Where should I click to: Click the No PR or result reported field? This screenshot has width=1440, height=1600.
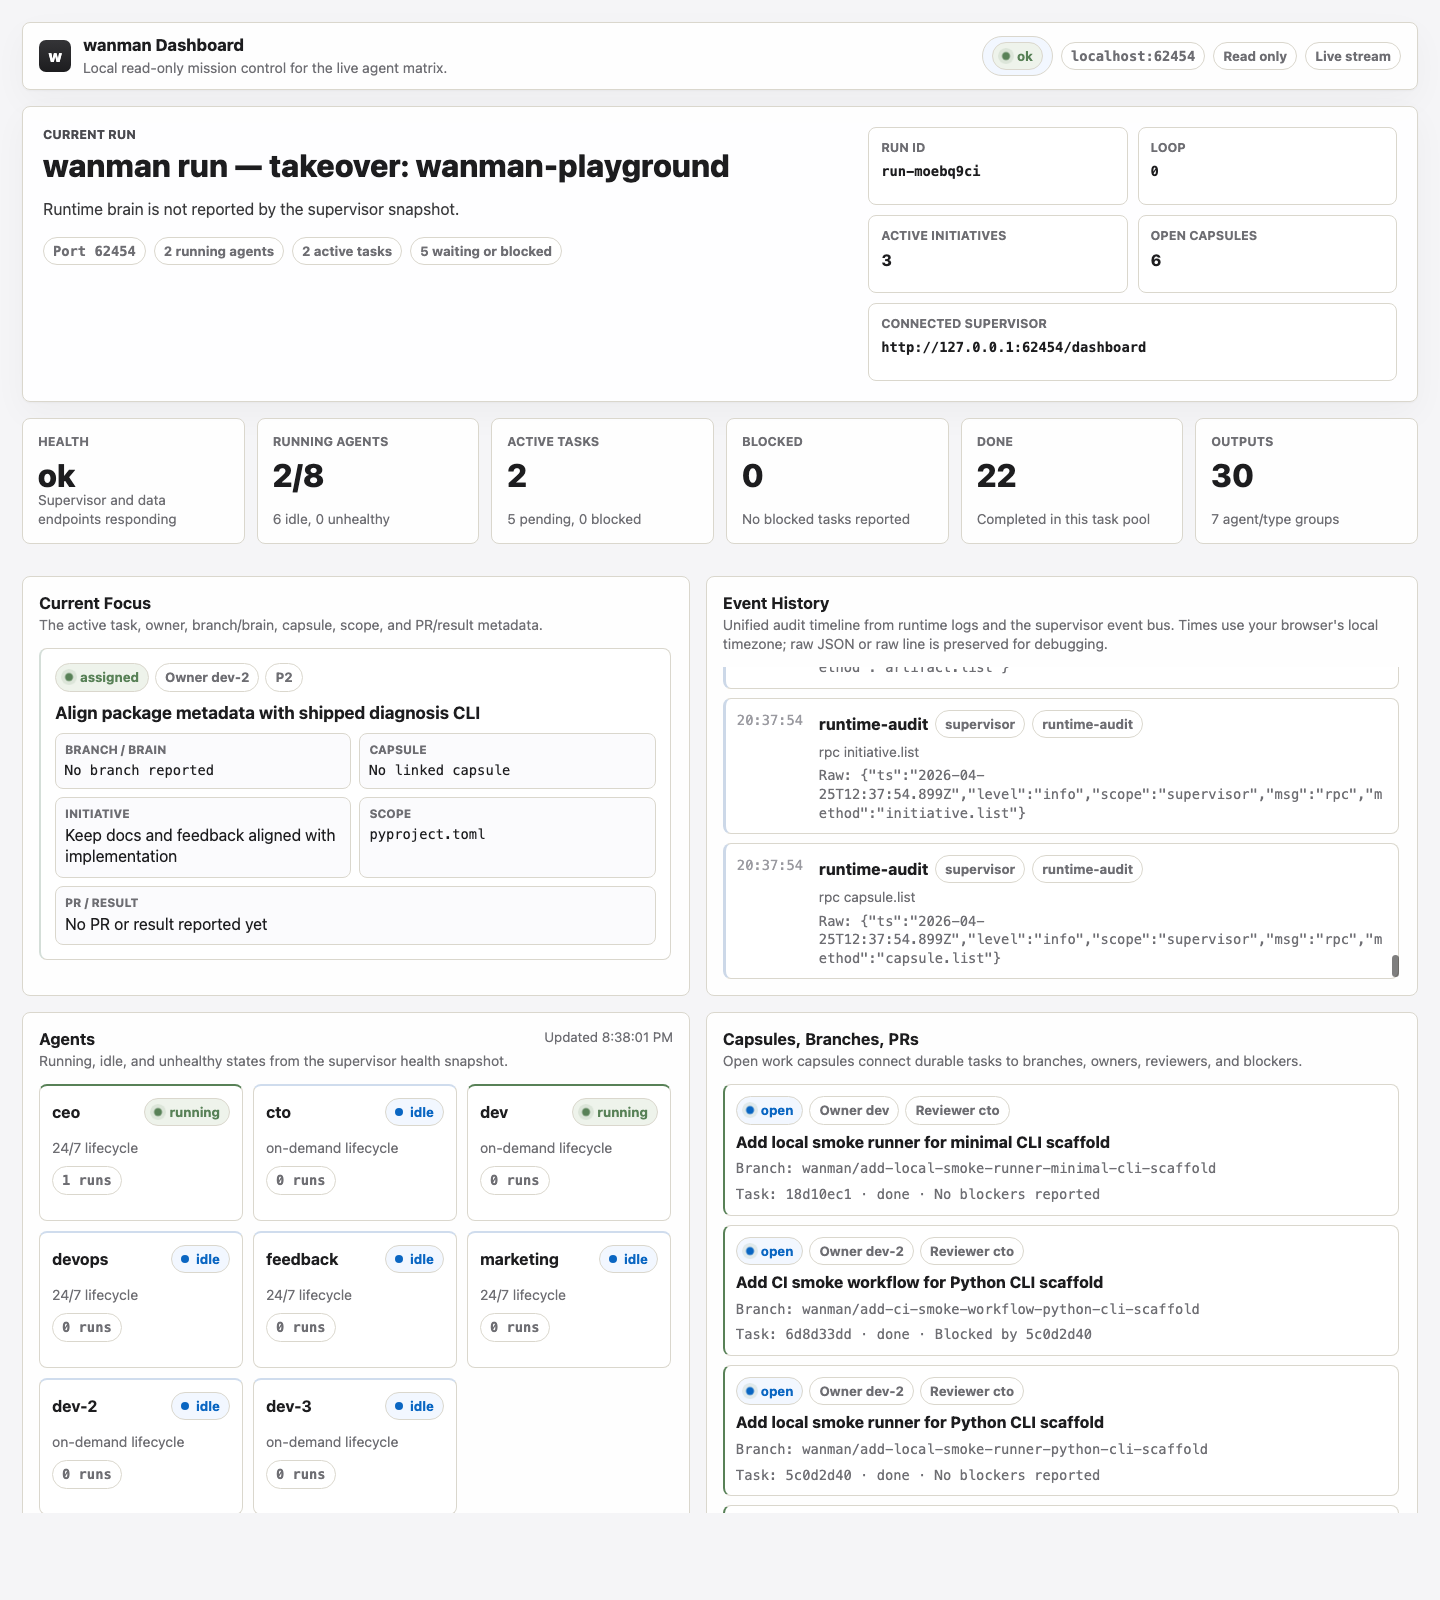coord(355,915)
